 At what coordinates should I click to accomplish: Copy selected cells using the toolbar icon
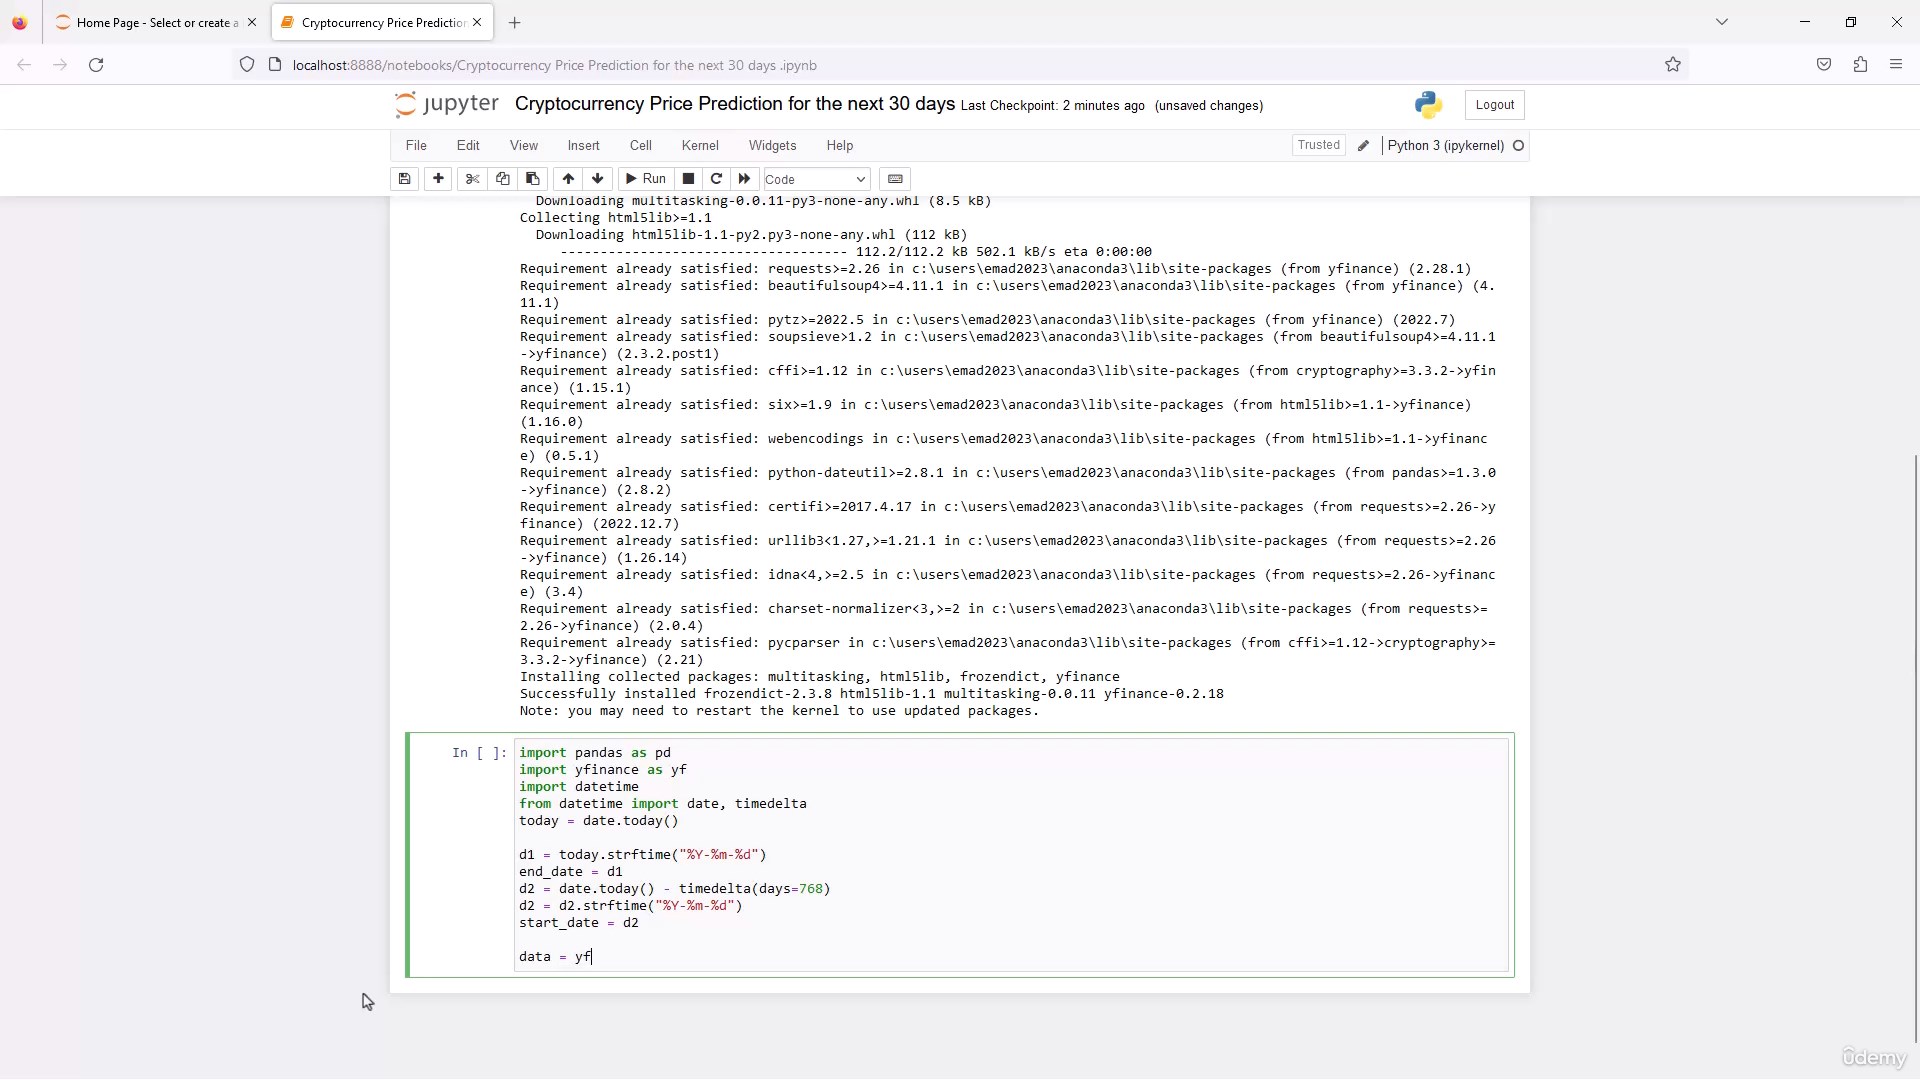coord(503,179)
